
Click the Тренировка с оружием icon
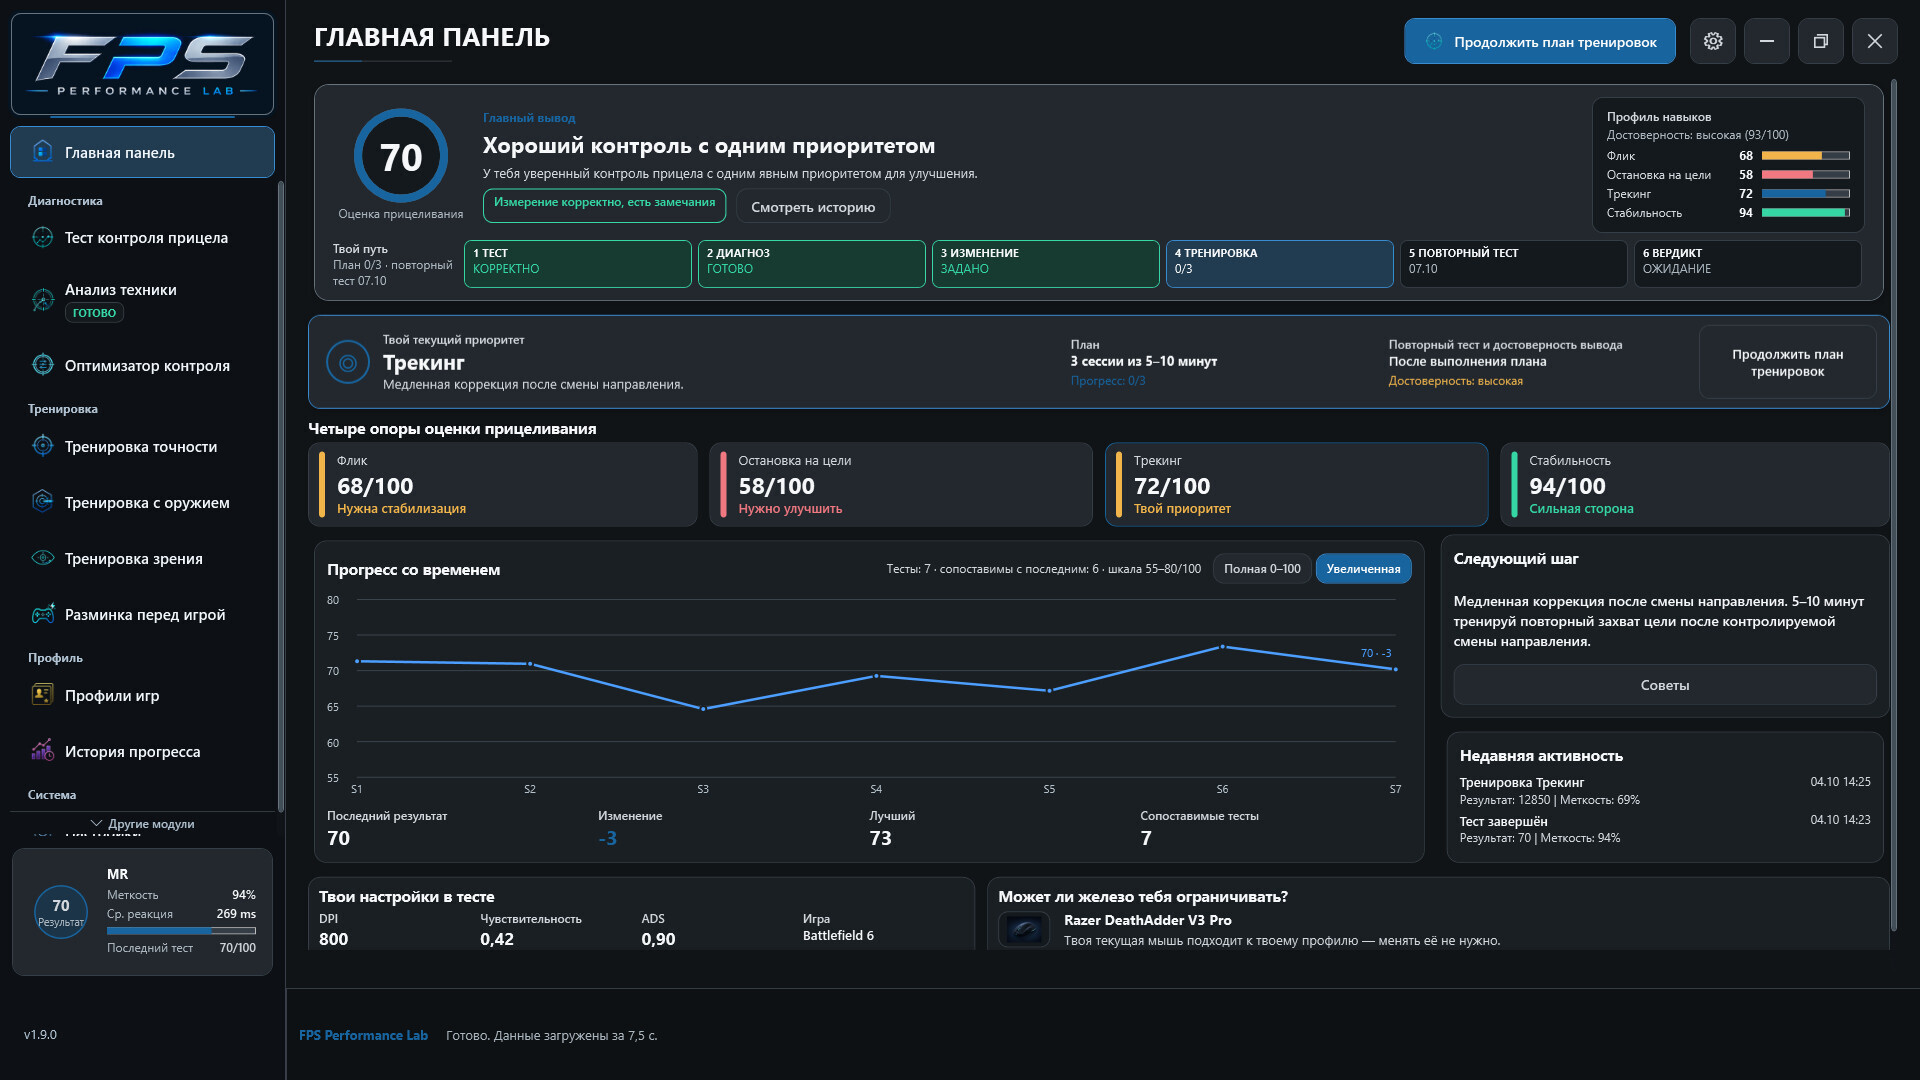42,502
